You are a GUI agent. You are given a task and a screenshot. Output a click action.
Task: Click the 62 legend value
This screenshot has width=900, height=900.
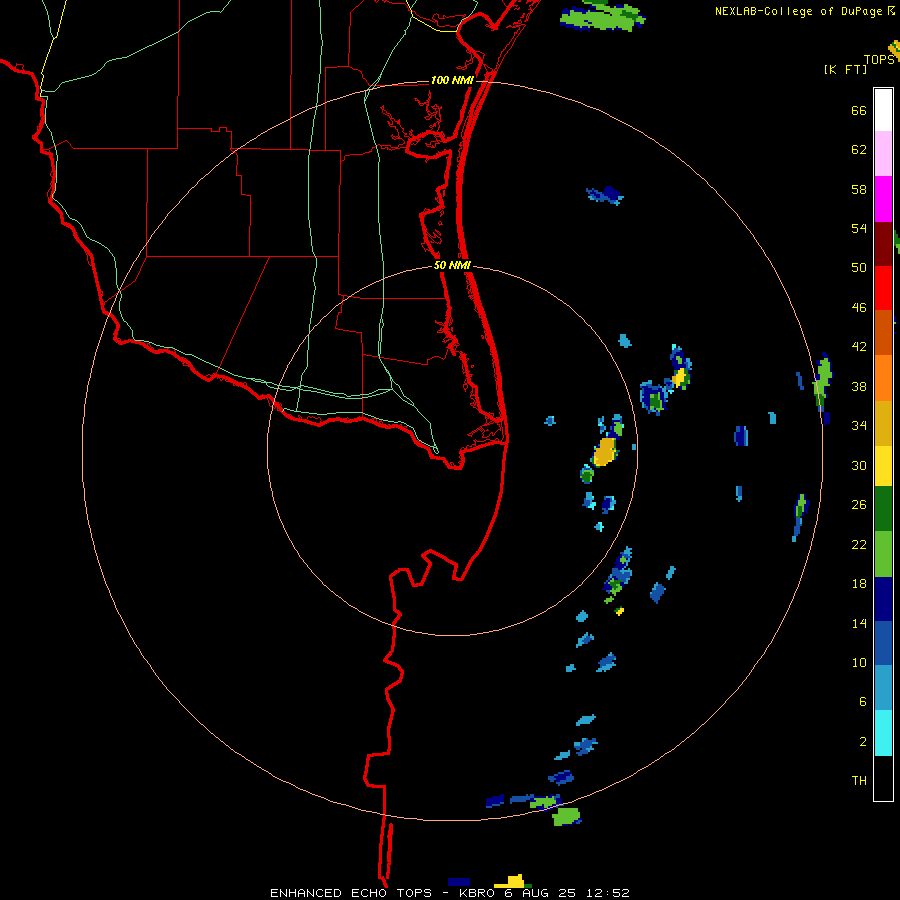pyautogui.click(x=859, y=150)
